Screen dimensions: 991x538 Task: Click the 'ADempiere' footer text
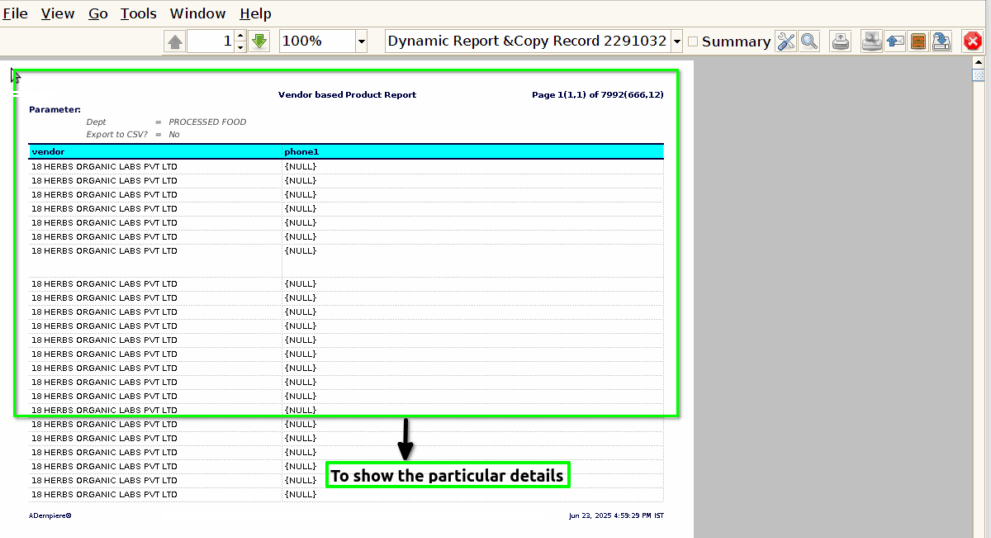pos(50,516)
